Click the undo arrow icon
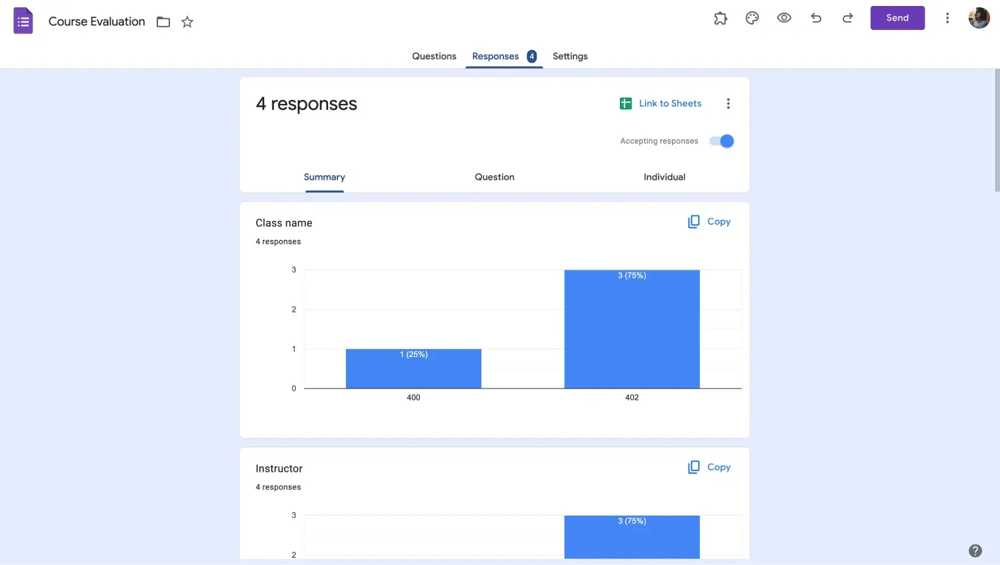Image resolution: width=1000 pixels, height=565 pixels. pos(816,18)
